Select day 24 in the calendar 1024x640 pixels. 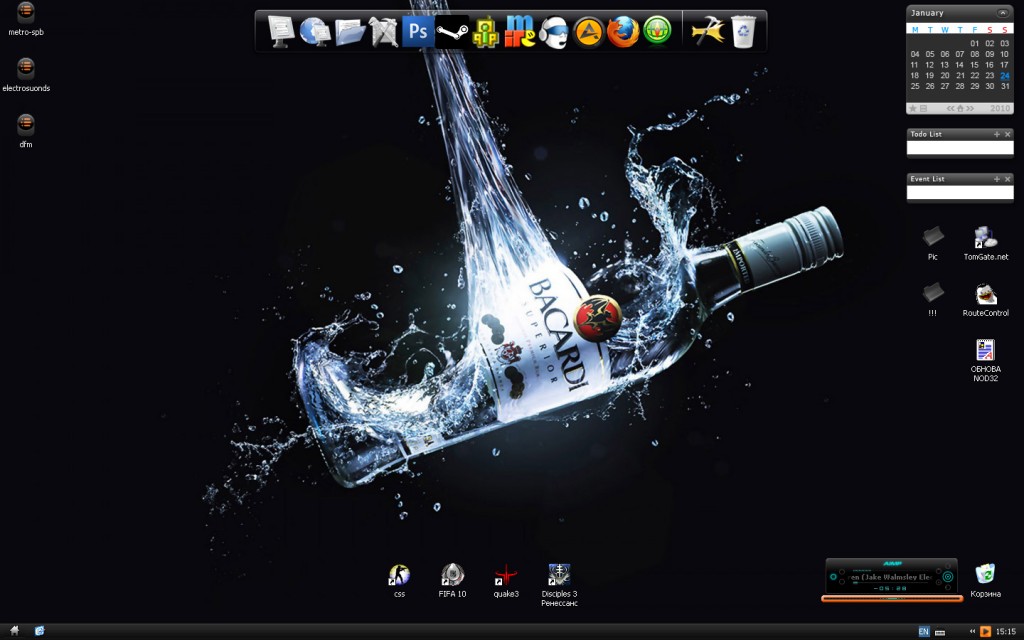point(1004,76)
